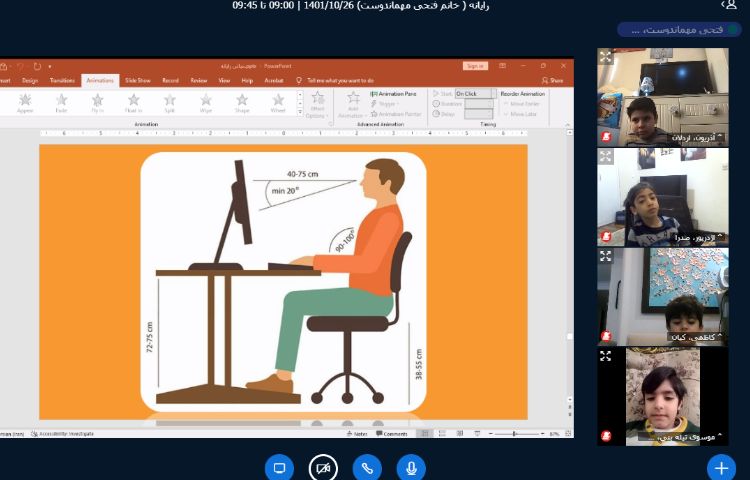Click the screen share button in bottom bar
Image resolution: width=750 pixels, height=480 pixels.
[279, 468]
